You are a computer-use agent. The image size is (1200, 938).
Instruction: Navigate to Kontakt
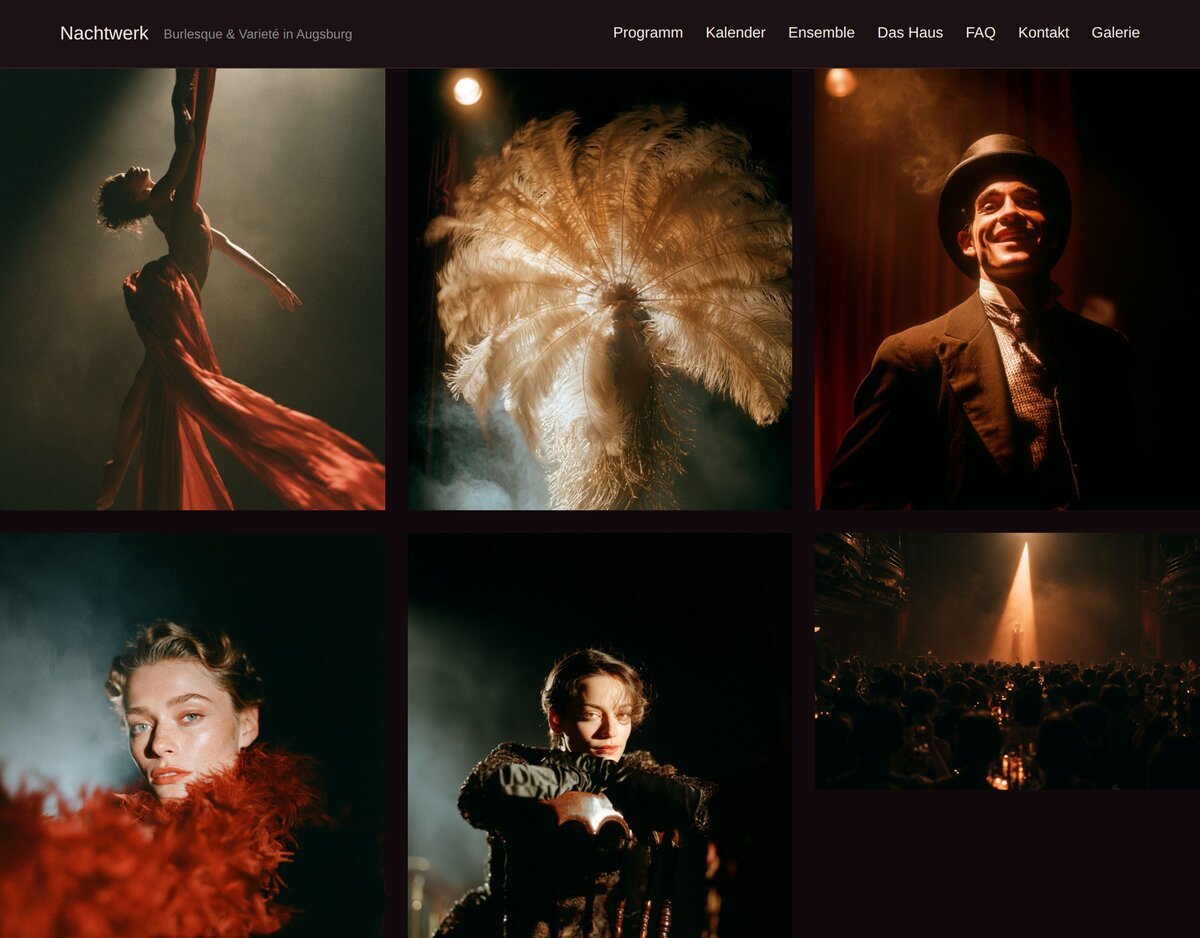coord(1043,33)
